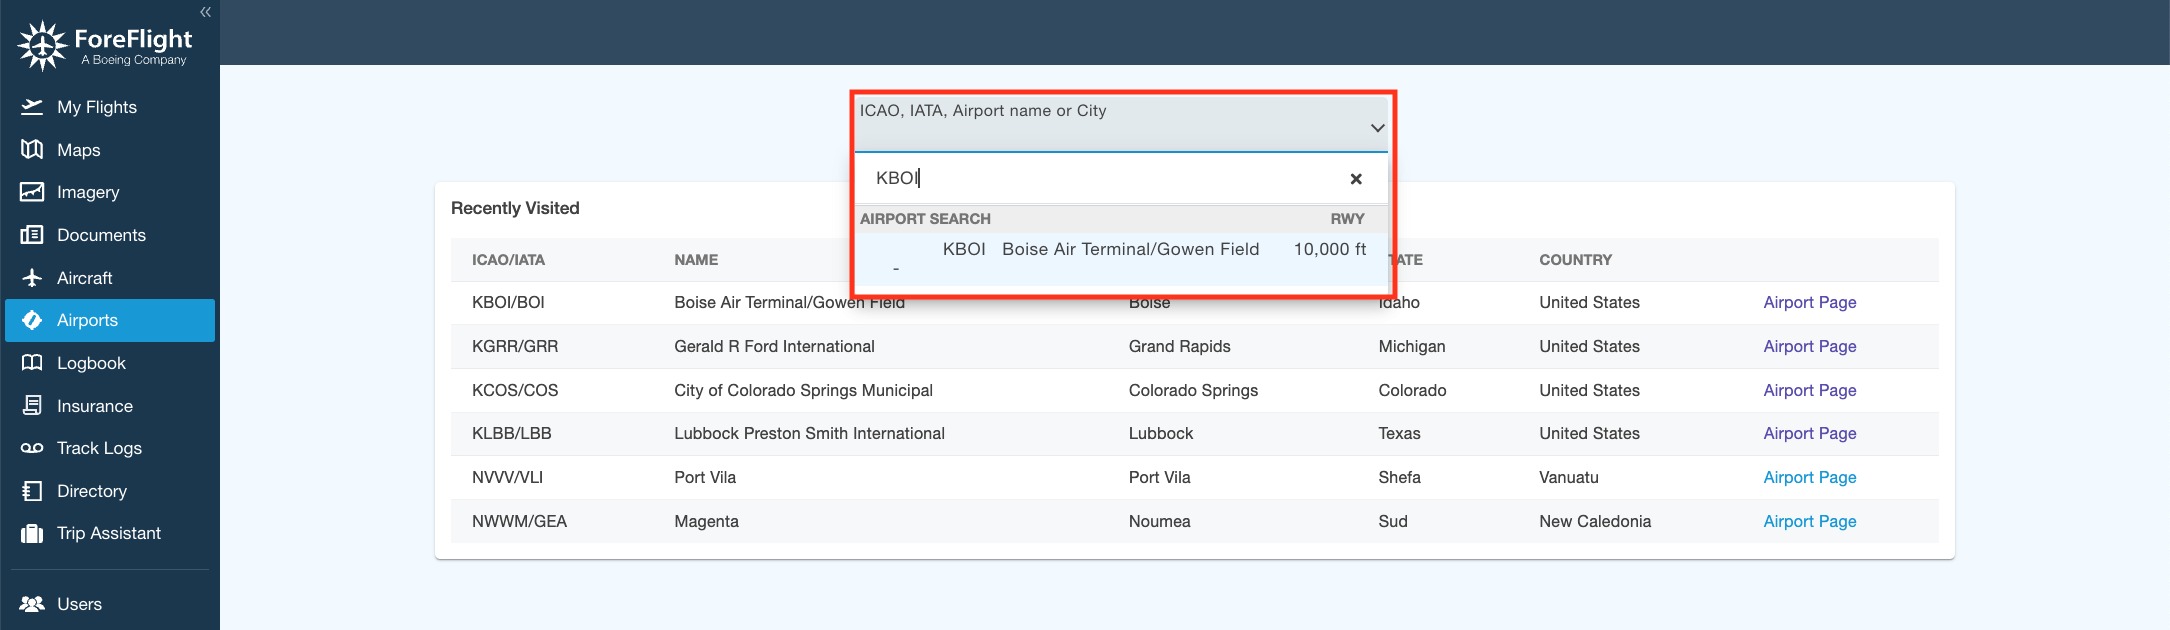Click the Maps icon in sidebar

coord(32,150)
